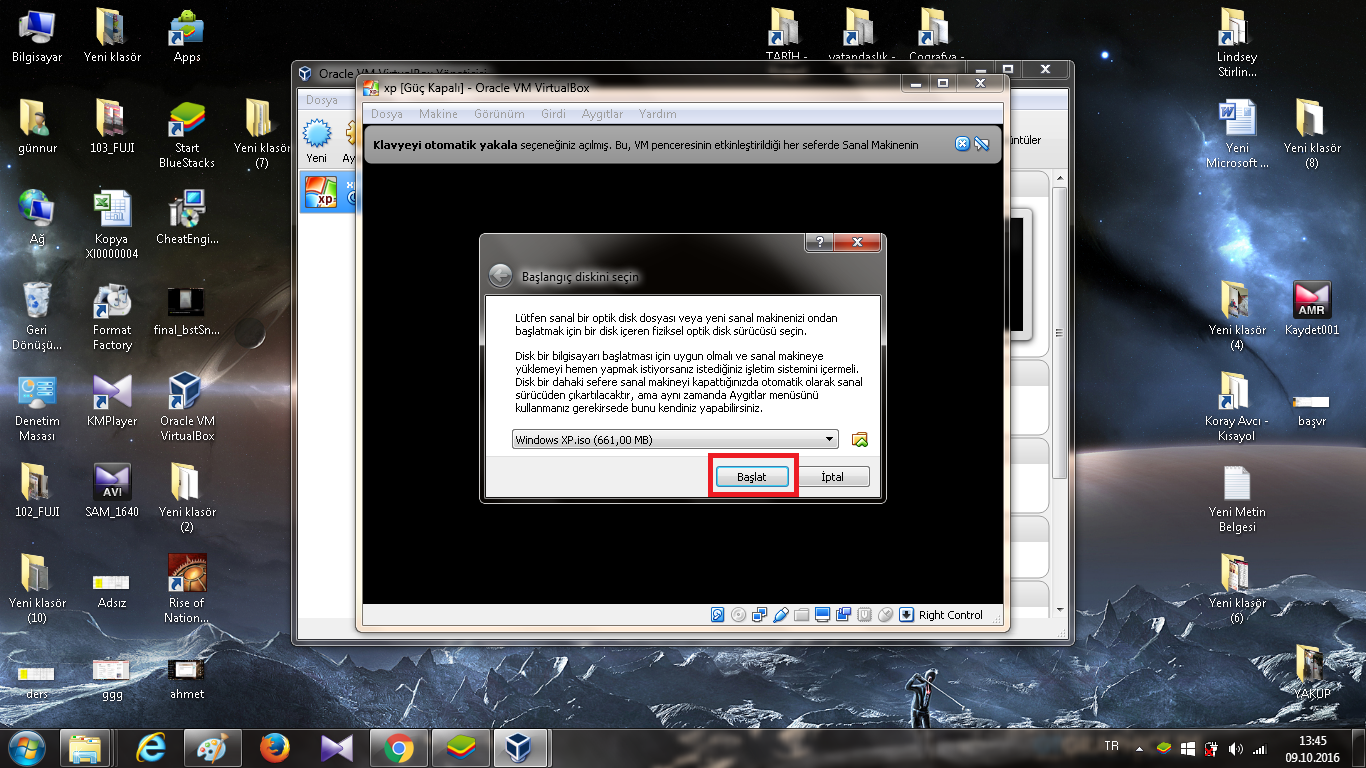Viewport: 1366px width, 768px height.
Task: Select the Format Factory desktop icon
Action: pyautogui.click(x=112, y=316)
